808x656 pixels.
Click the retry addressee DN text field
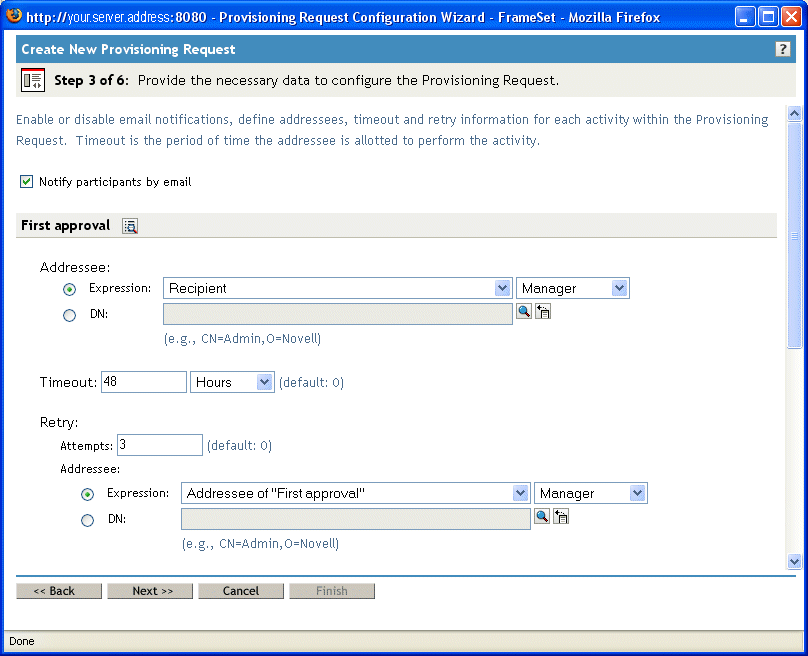[x=356, y=519]
